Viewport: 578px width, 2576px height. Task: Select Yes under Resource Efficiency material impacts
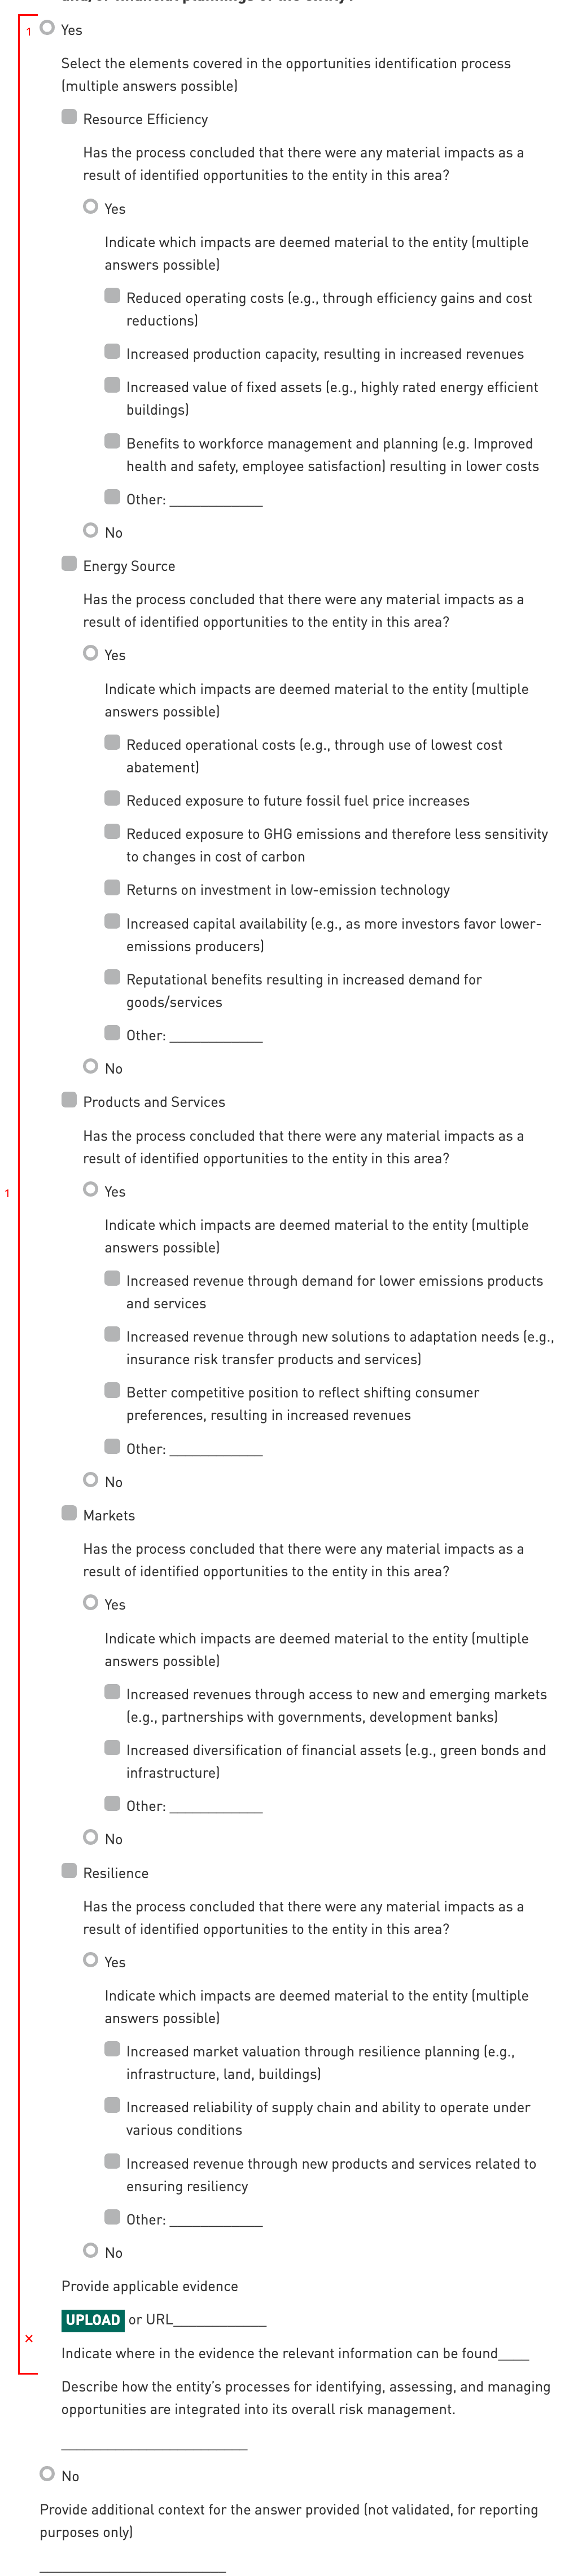pos(91,207)
